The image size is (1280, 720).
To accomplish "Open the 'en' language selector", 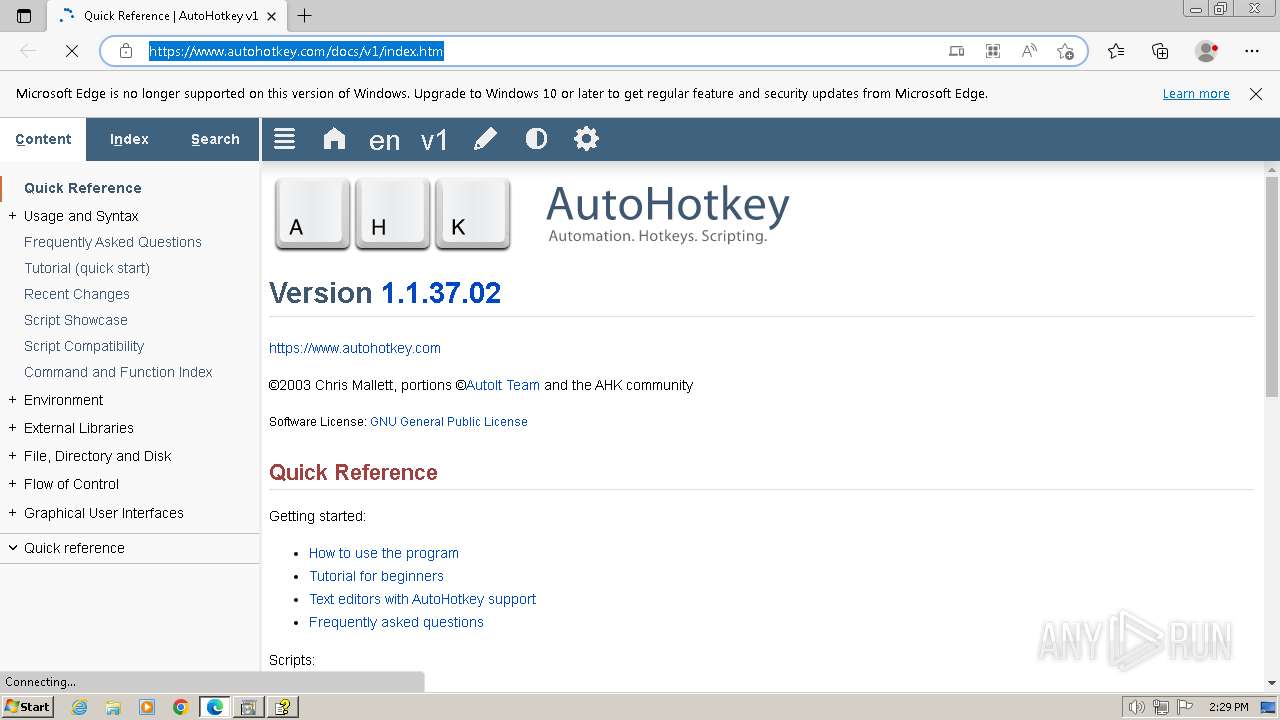I will [384, 140].
